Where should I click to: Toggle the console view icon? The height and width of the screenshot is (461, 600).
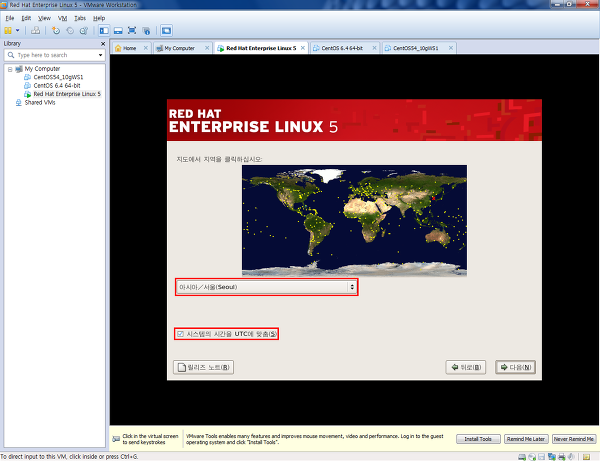click(166, 31)
